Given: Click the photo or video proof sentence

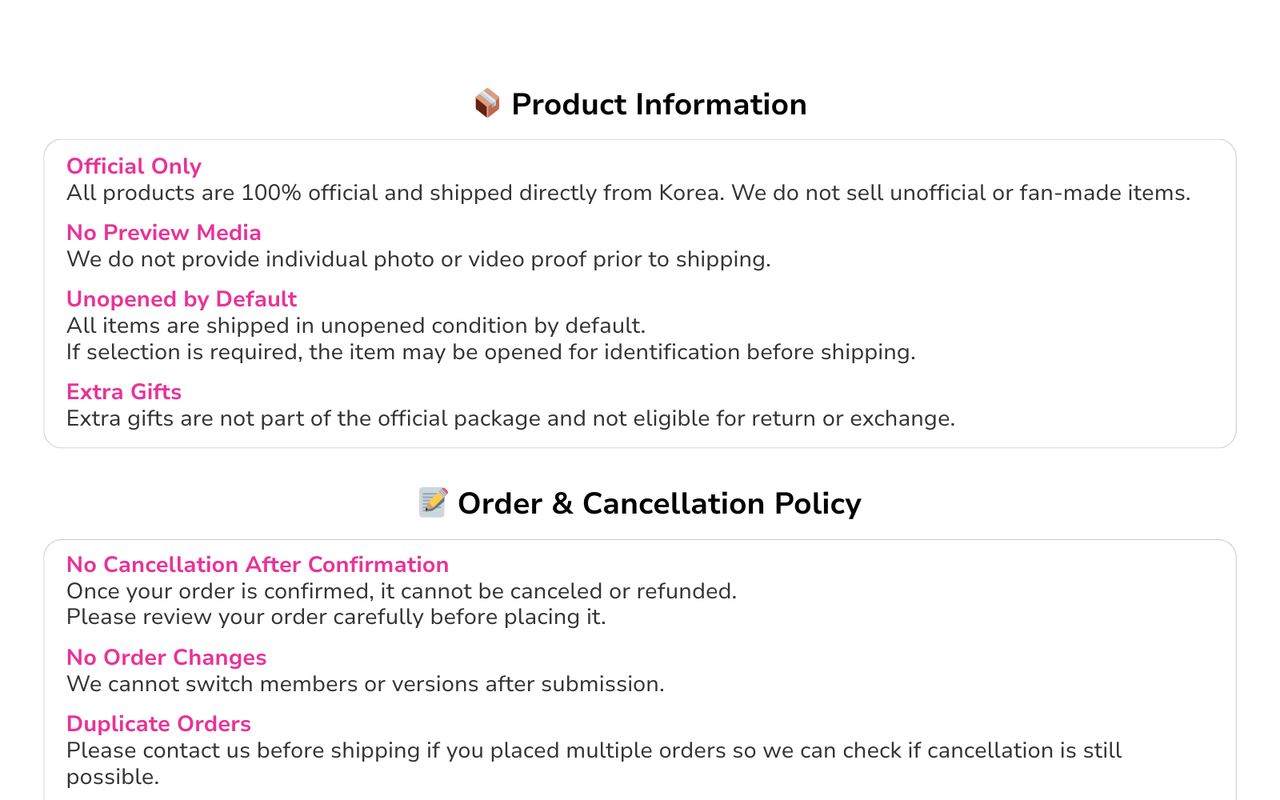Looking at the screenshot, I should [418, 260].
